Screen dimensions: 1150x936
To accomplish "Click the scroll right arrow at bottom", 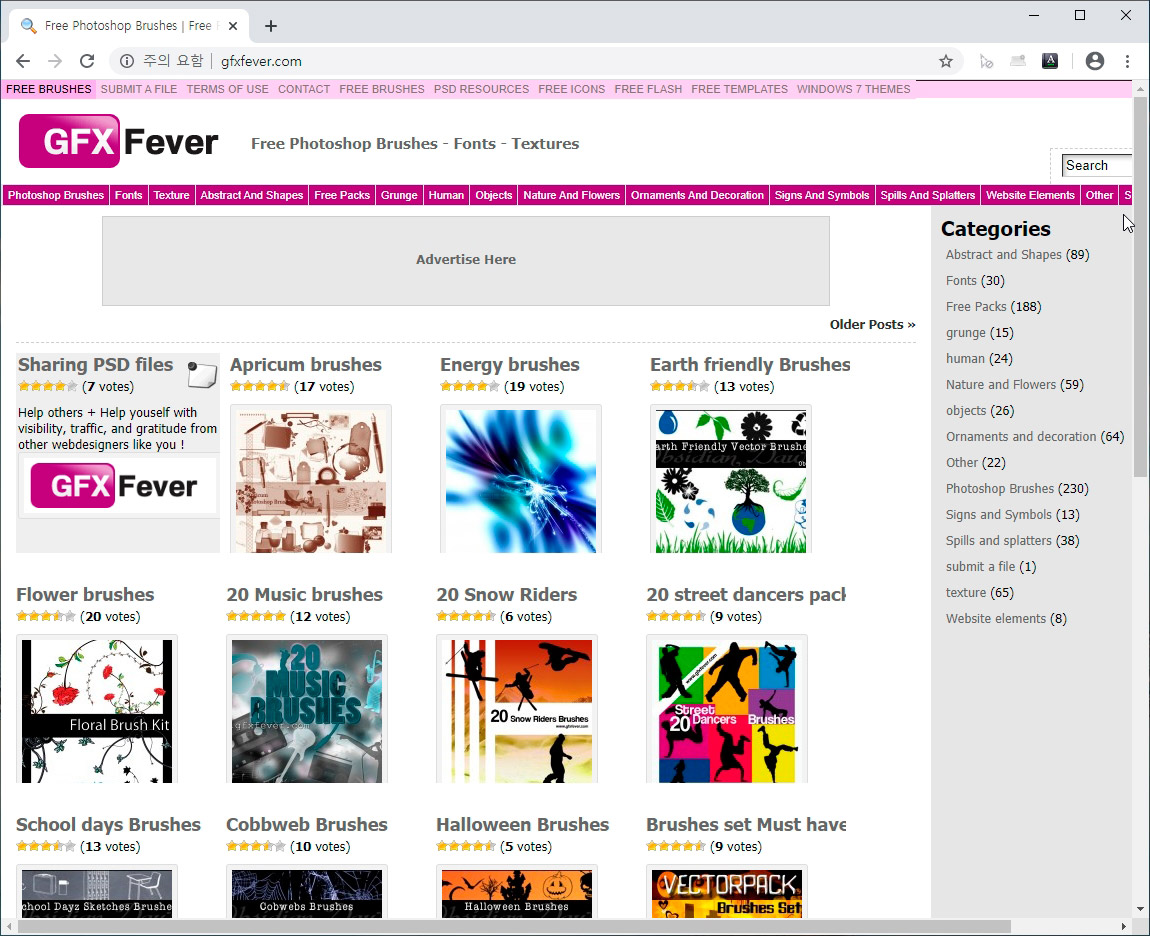I will pyautogui.click(x=1124, y=926).
